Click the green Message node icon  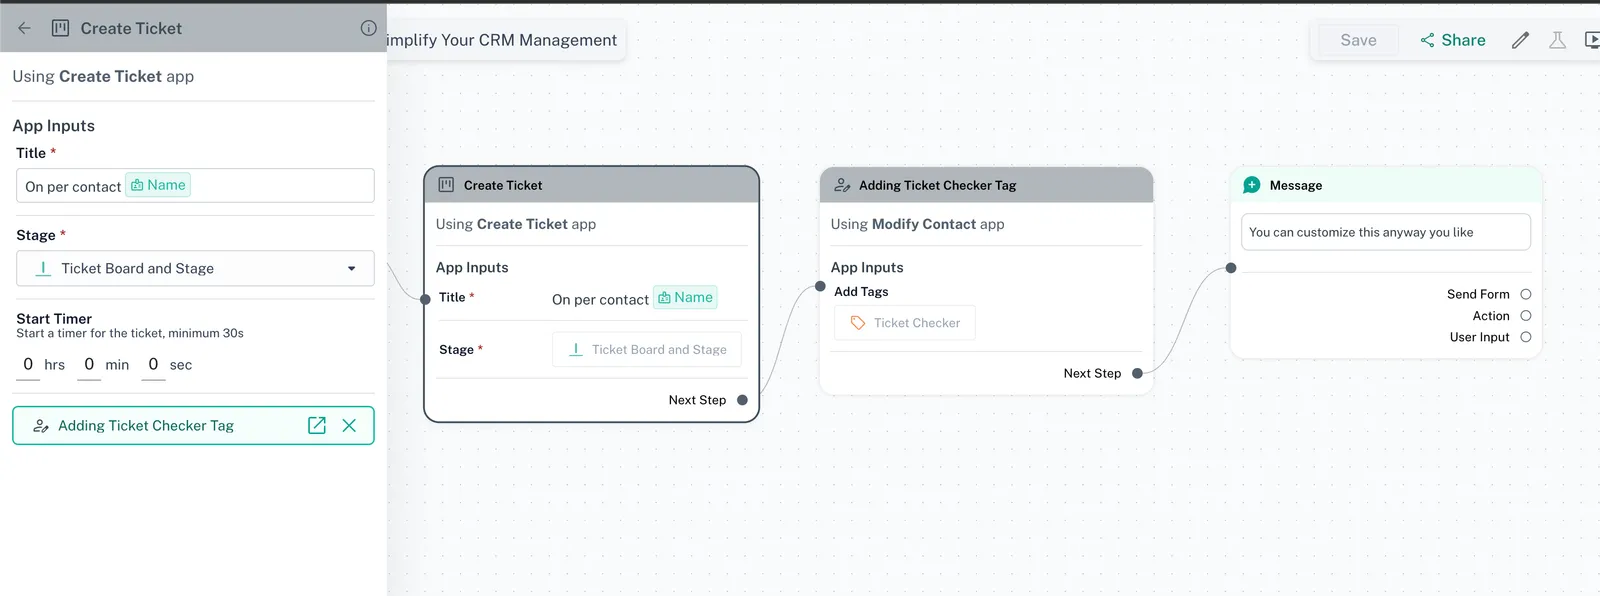[1251, 185]
